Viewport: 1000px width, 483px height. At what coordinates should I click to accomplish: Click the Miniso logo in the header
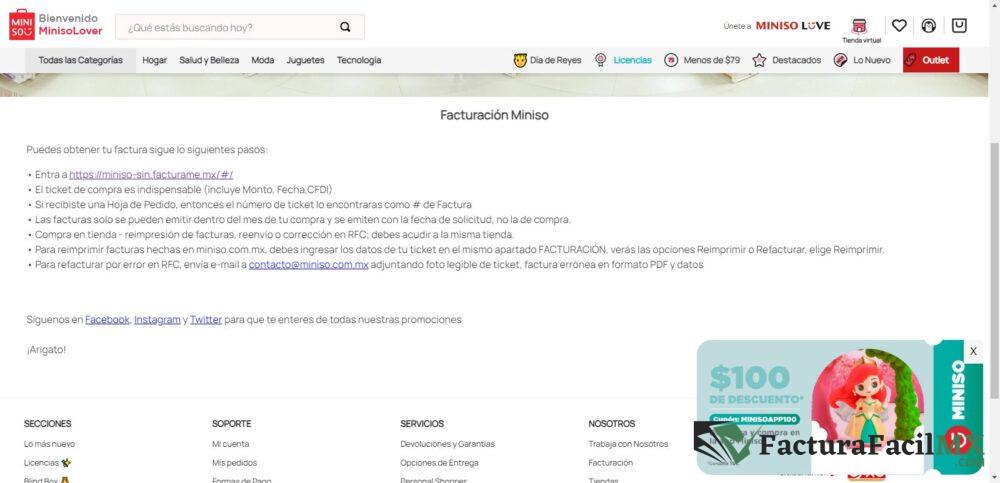tap(22, 25)
